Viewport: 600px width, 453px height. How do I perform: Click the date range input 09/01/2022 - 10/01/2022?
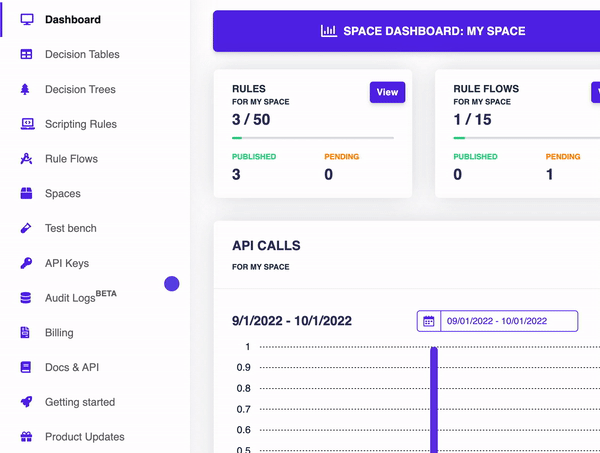click(x=509, y=321)
